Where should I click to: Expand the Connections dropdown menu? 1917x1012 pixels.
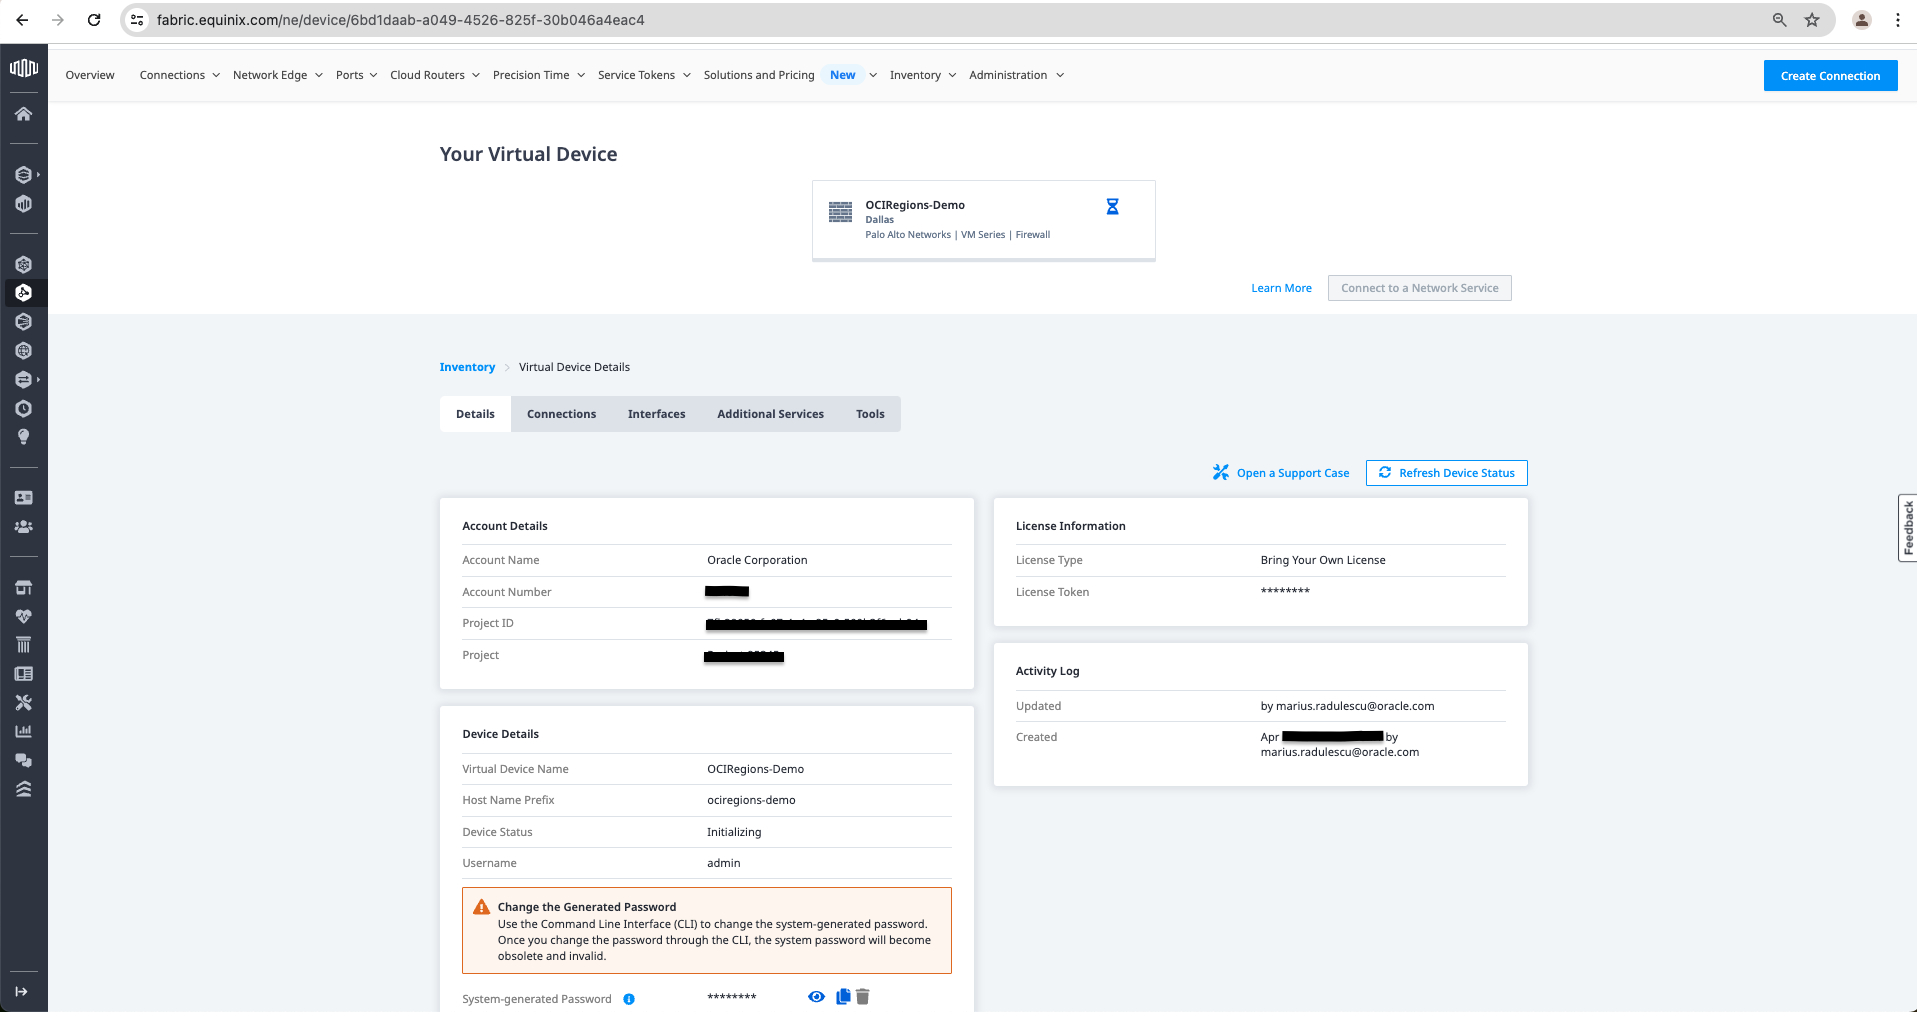179,75
